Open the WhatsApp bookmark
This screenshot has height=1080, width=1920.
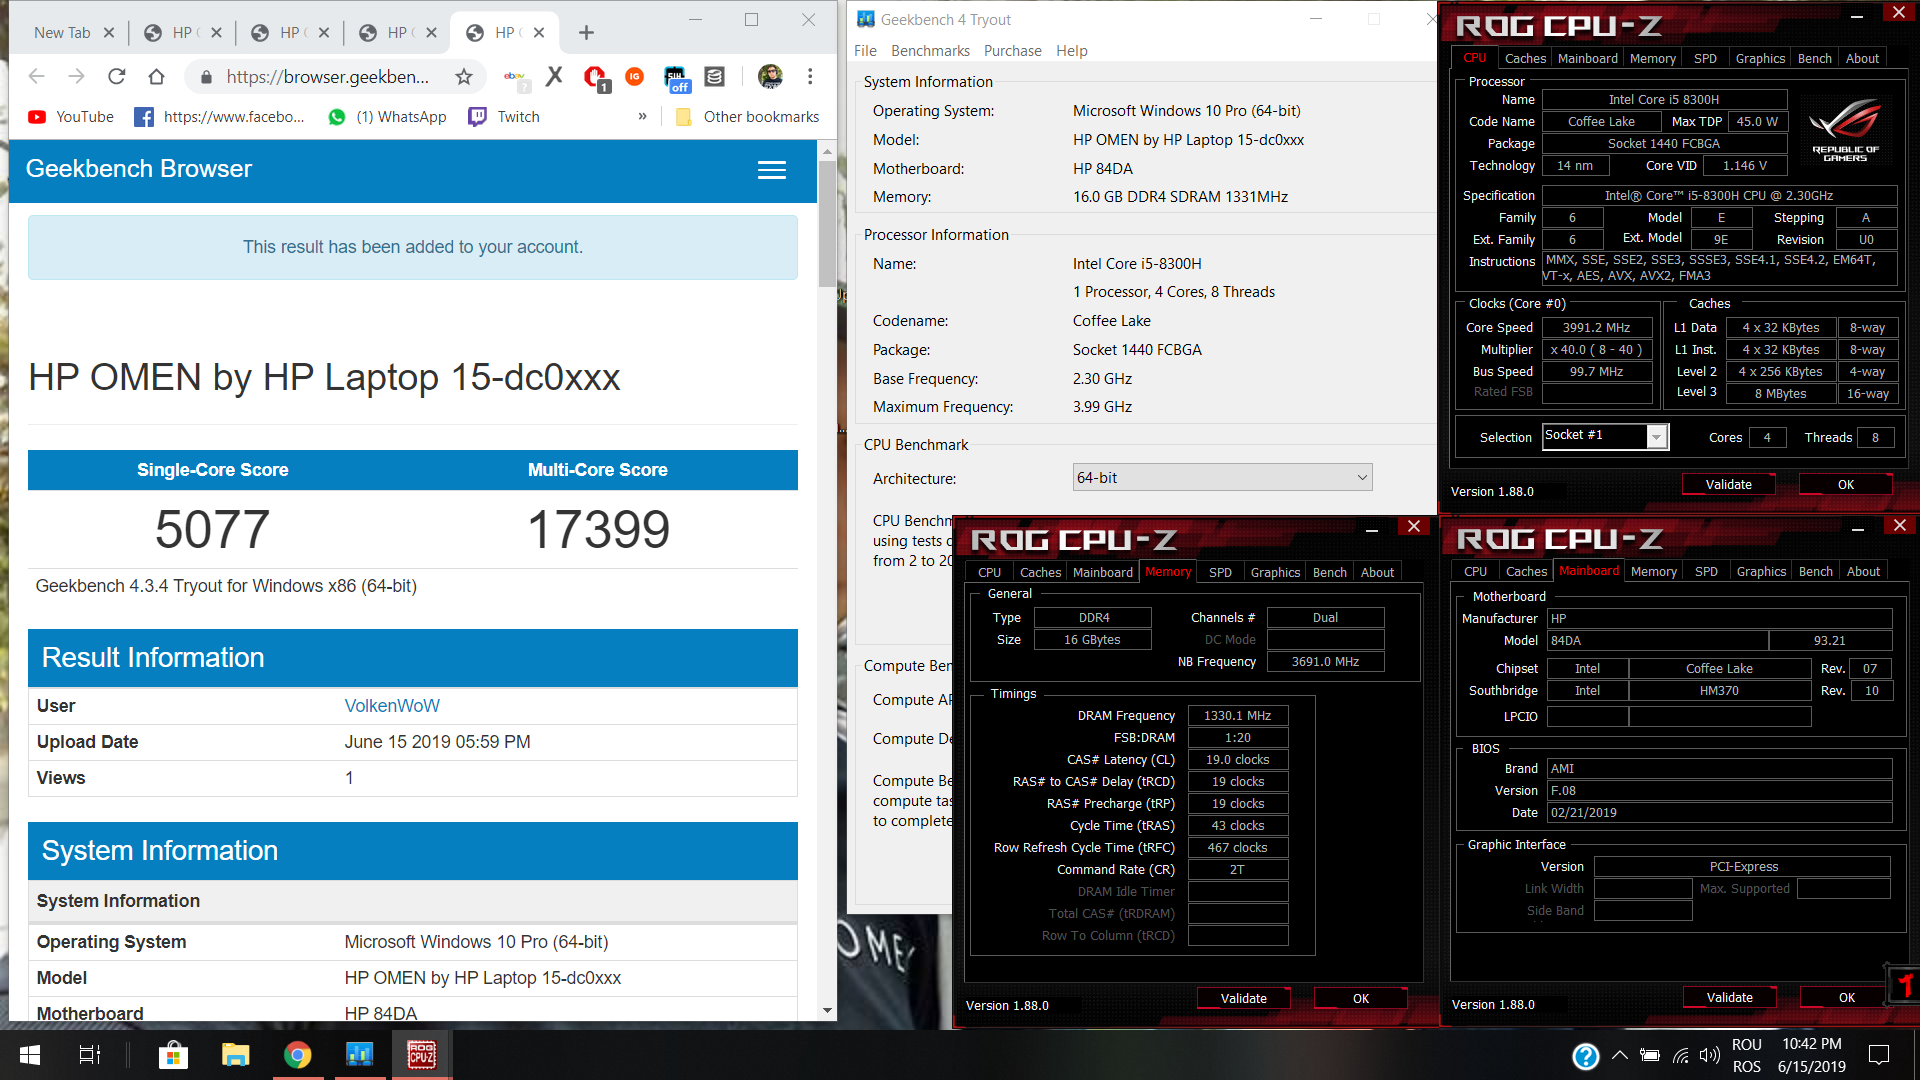pyautogui.click(x=387, y=117)
